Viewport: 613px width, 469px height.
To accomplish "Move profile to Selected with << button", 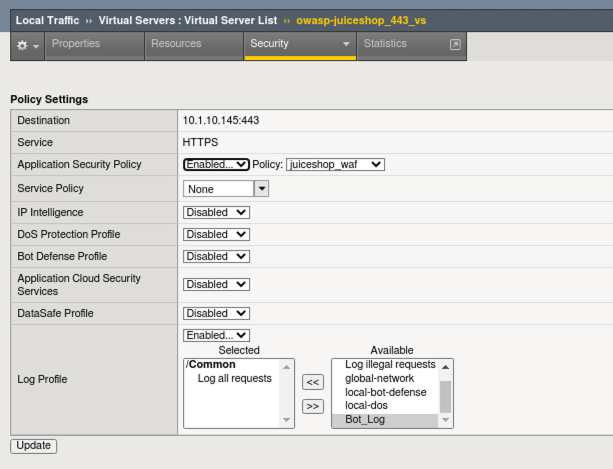I will pyautogui.click(x=313, y=382).
